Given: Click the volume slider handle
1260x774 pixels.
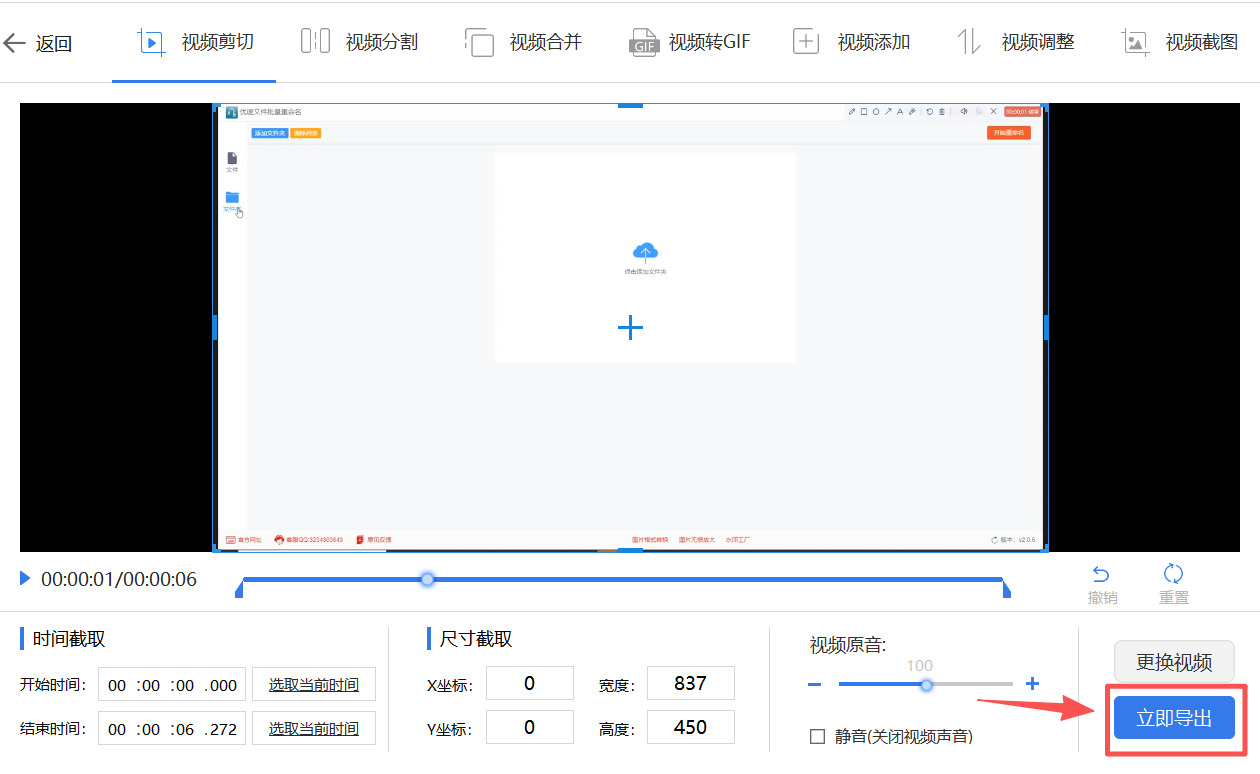Looking at the screenshot, I should (926, 684).
